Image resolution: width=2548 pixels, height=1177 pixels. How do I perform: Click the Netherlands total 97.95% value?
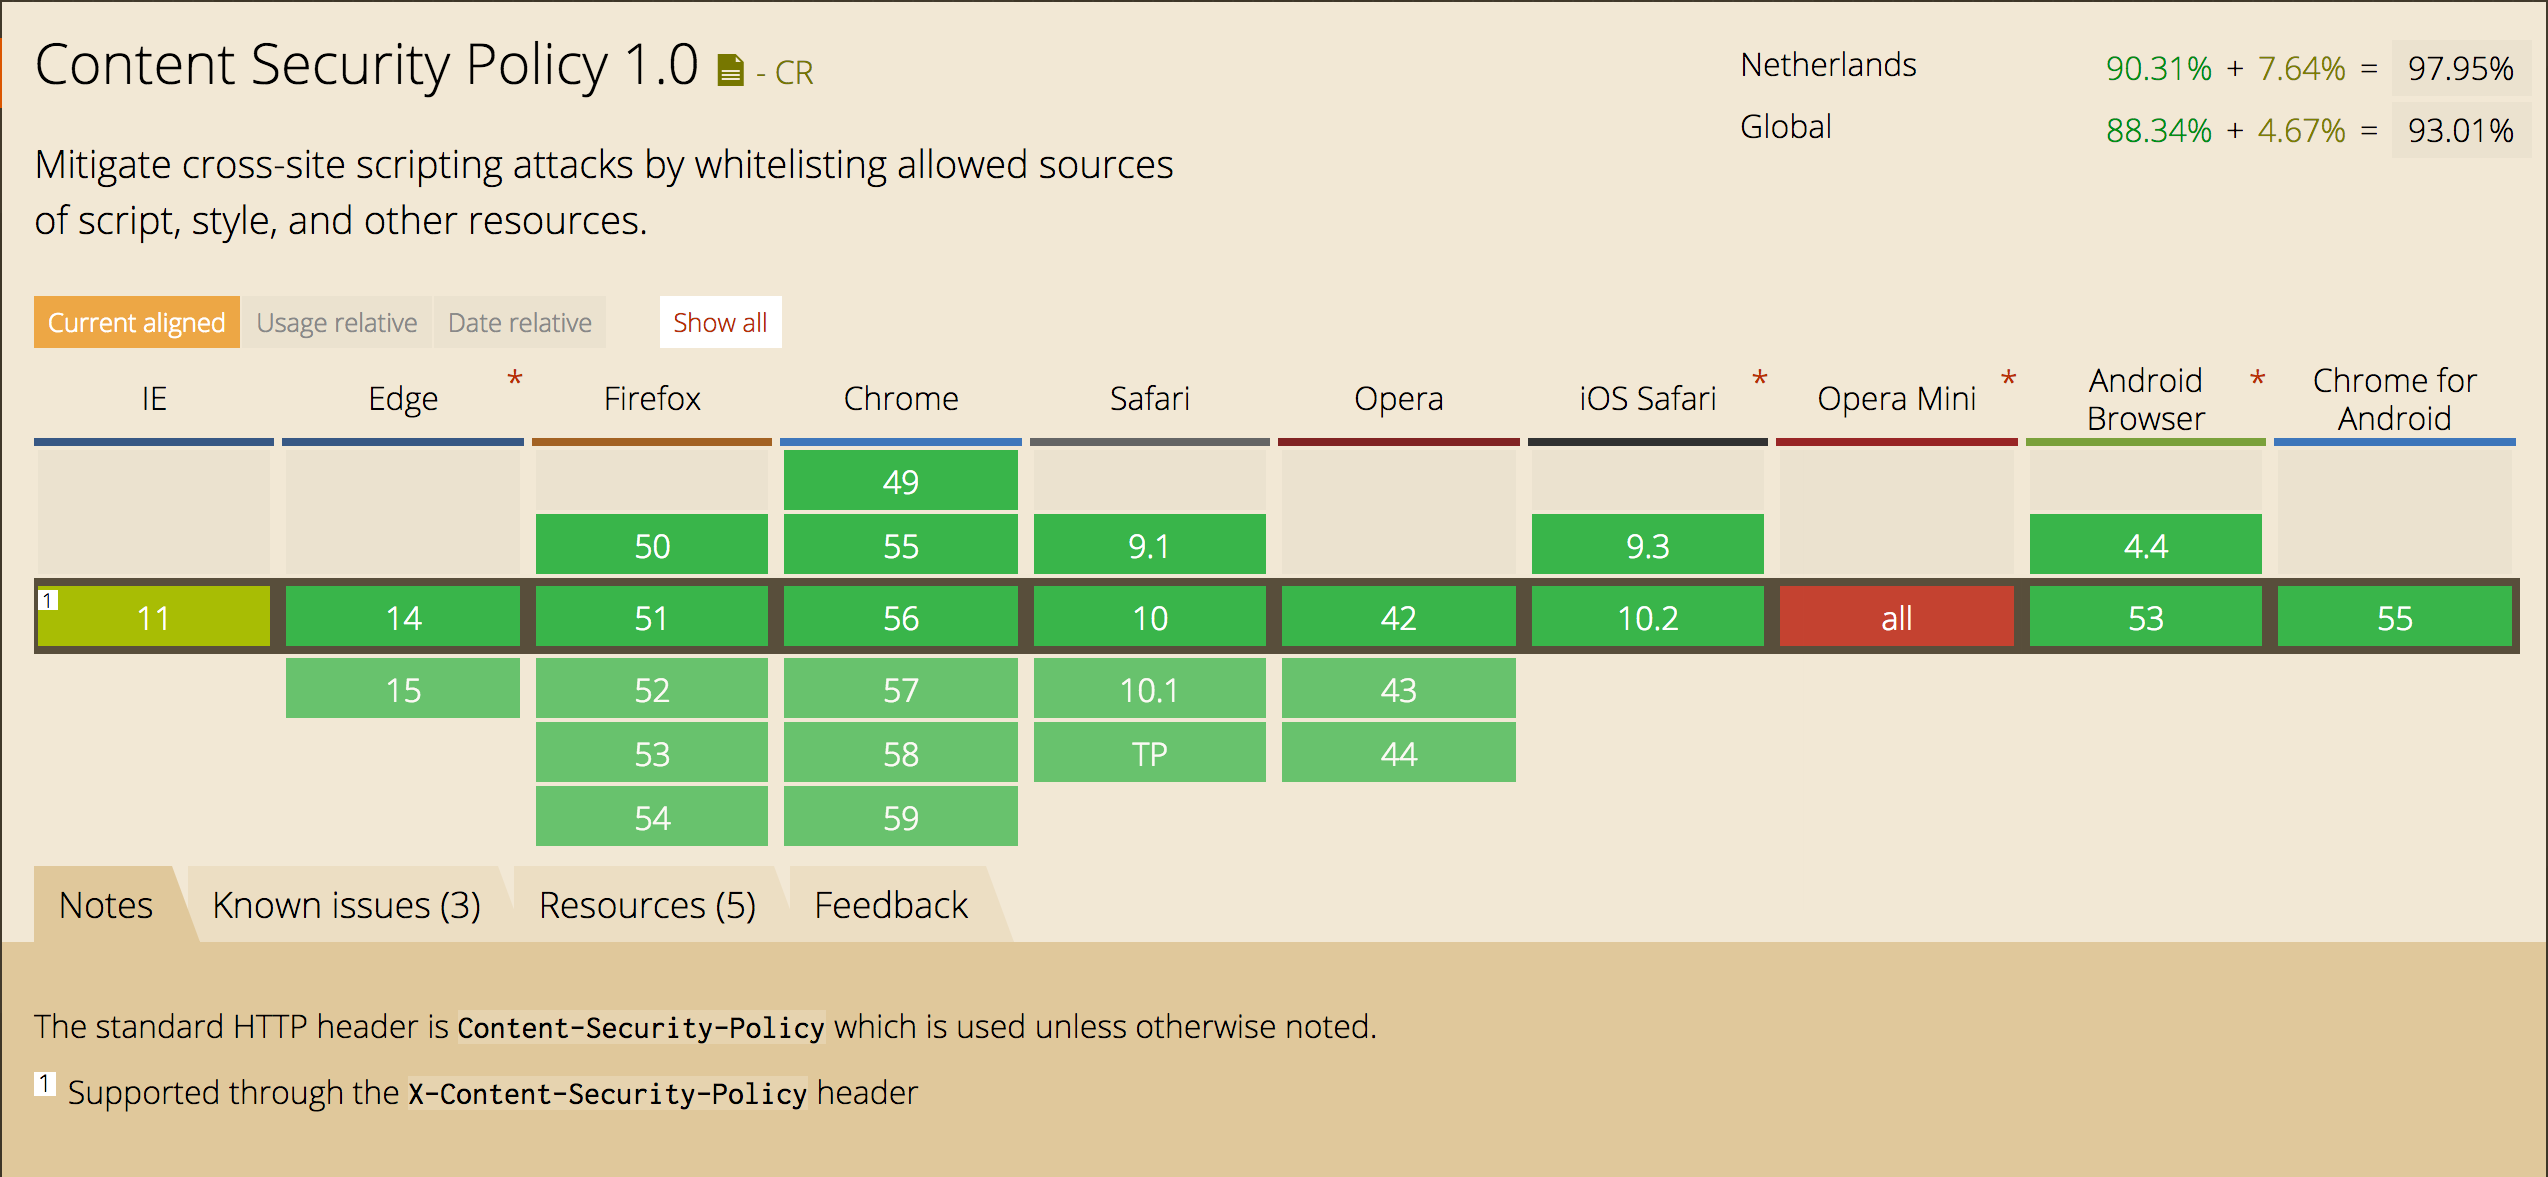click(x=2460, y=68)
